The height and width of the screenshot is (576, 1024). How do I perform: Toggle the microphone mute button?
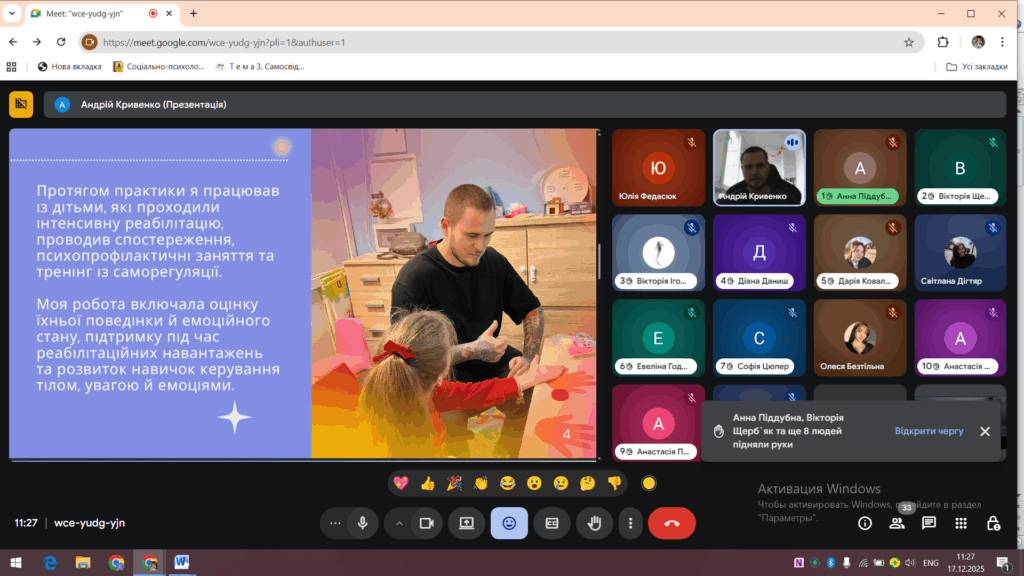click(x=363, y=523)
